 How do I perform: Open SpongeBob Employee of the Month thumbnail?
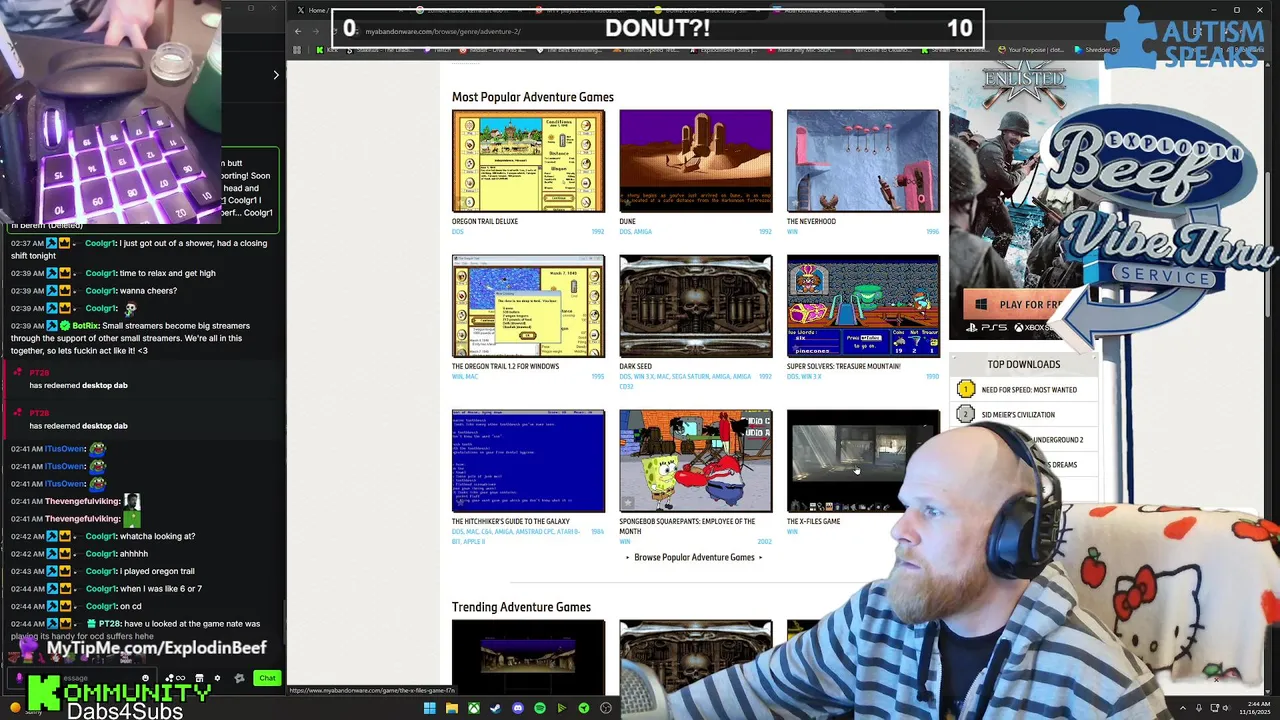(695, 461)
